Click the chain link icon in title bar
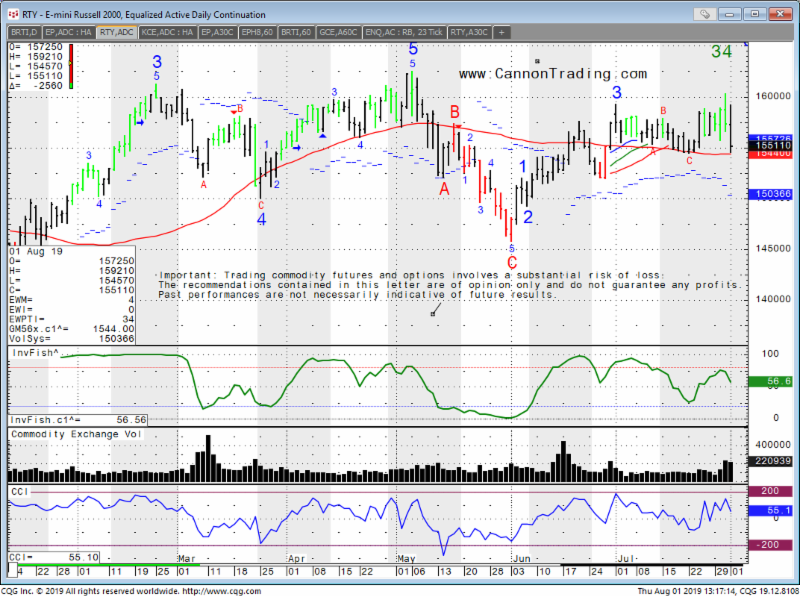The height and width of the screenshot is (597, 800). (705, 15)
